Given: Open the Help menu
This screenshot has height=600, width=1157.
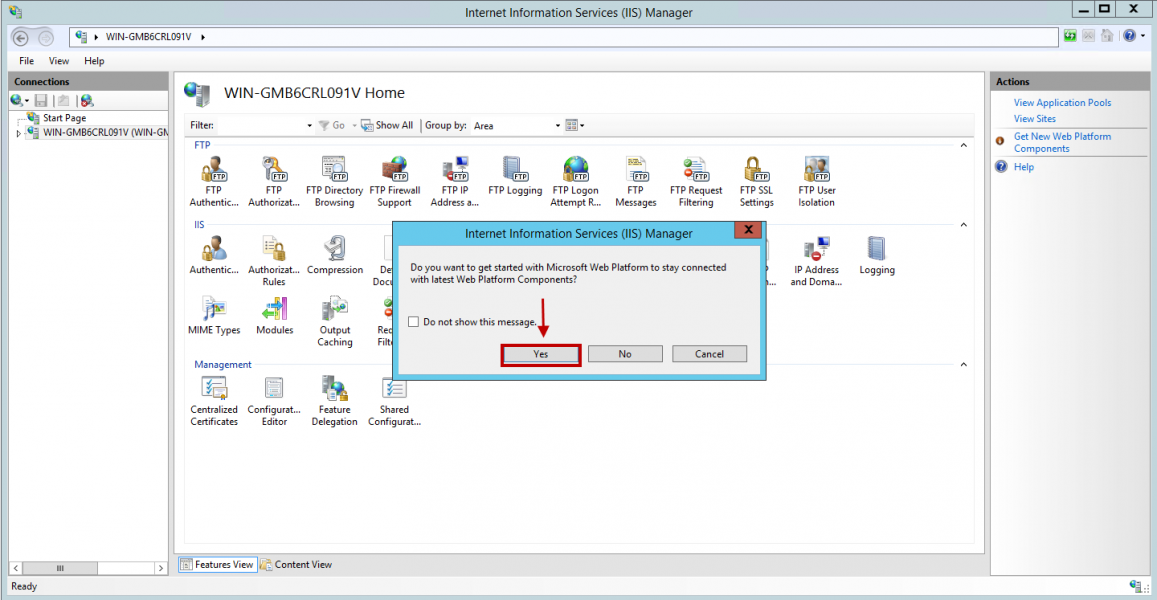Looking at the screenshot, I should coord(94,61).
